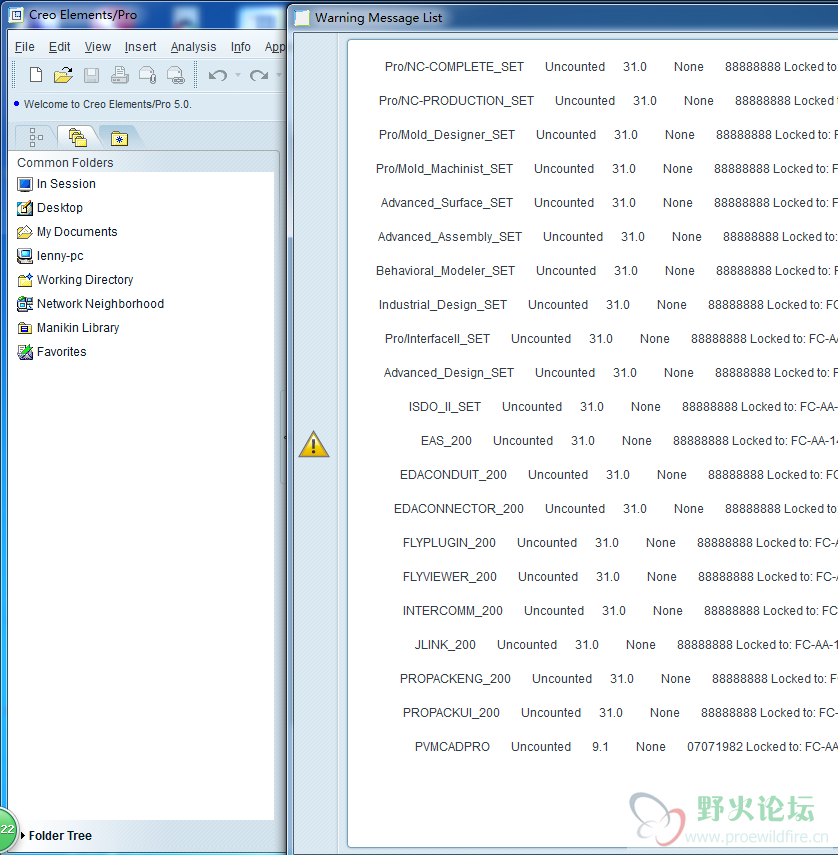Click the Redo arrow icon
The image size is (838, 855).
coord(259,75)
